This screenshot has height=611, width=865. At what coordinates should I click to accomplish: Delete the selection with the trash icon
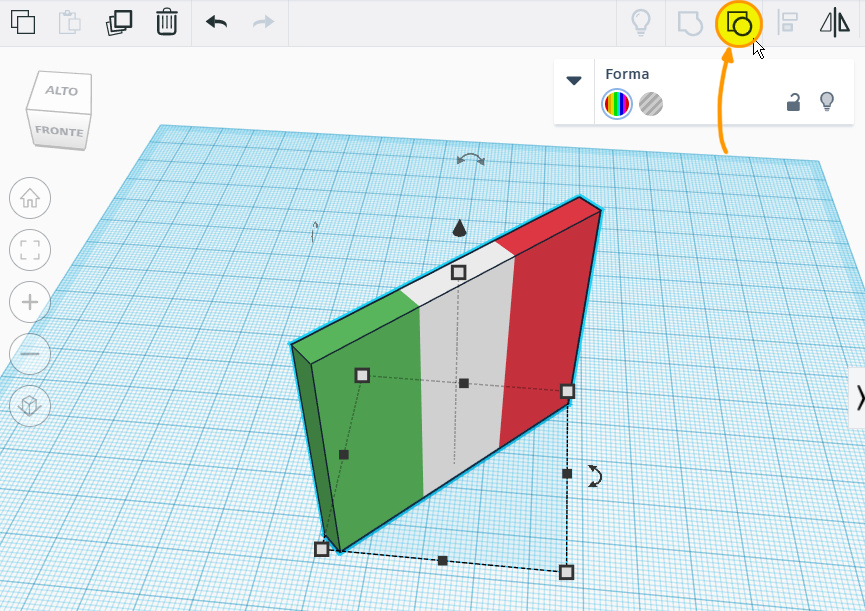(167, 23)
